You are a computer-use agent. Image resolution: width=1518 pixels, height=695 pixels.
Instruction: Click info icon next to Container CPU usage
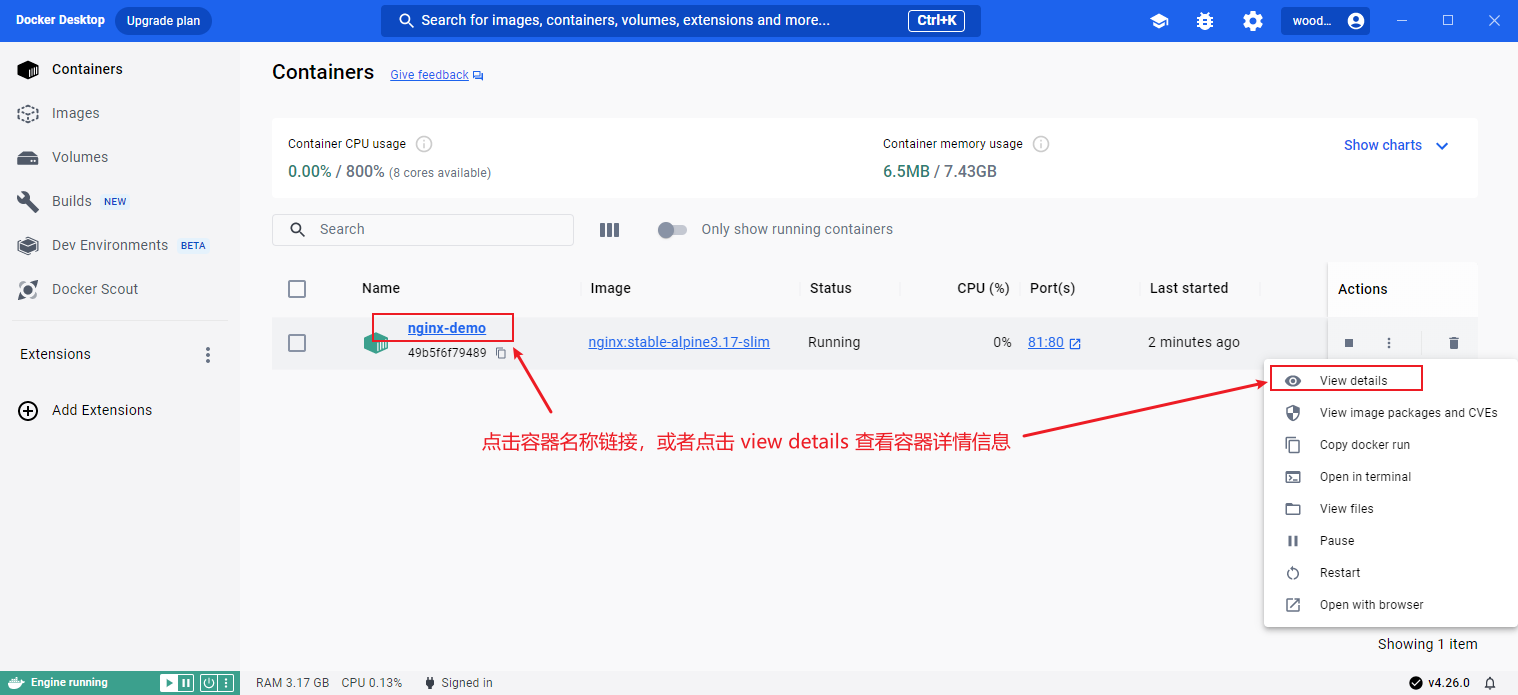424,144
